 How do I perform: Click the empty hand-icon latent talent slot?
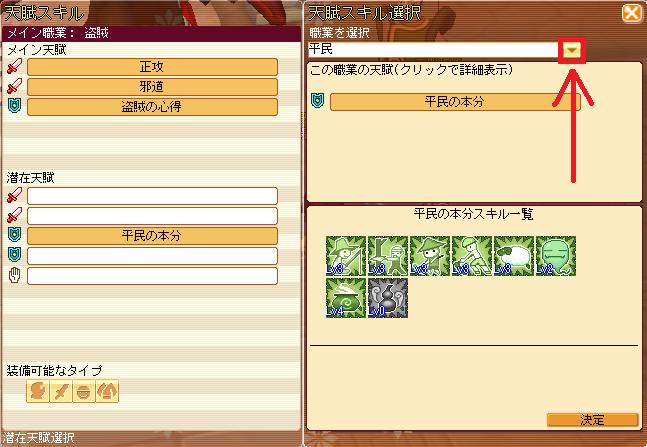[x=152, y=276]
